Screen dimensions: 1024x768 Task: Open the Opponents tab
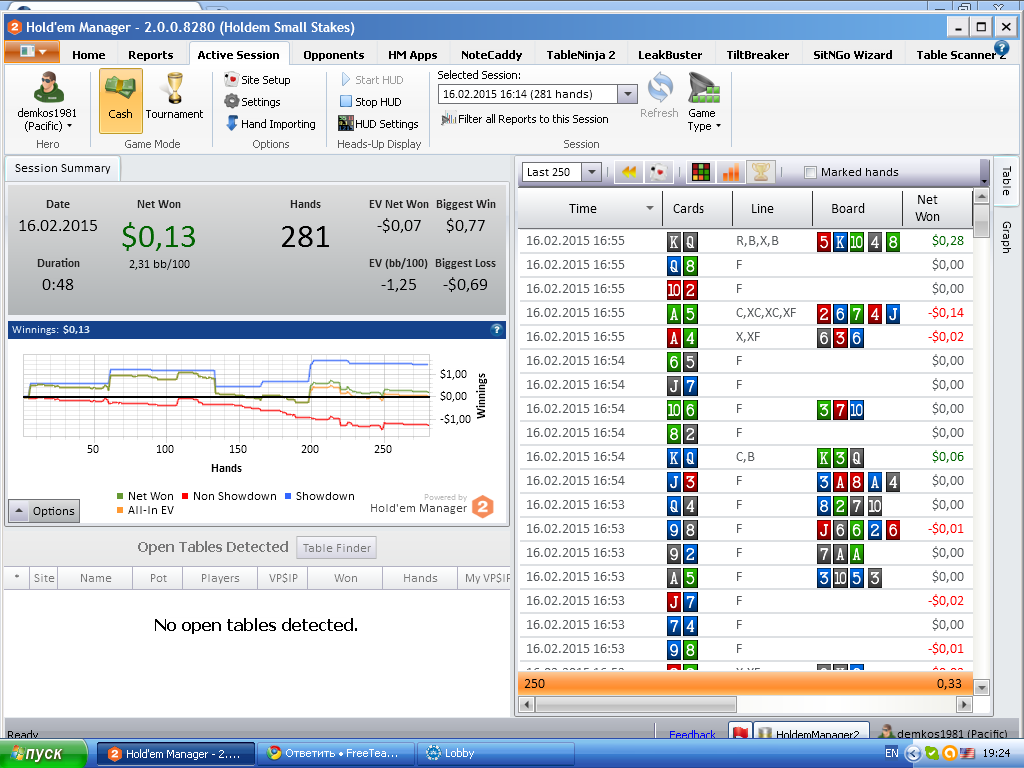point(334,55)
